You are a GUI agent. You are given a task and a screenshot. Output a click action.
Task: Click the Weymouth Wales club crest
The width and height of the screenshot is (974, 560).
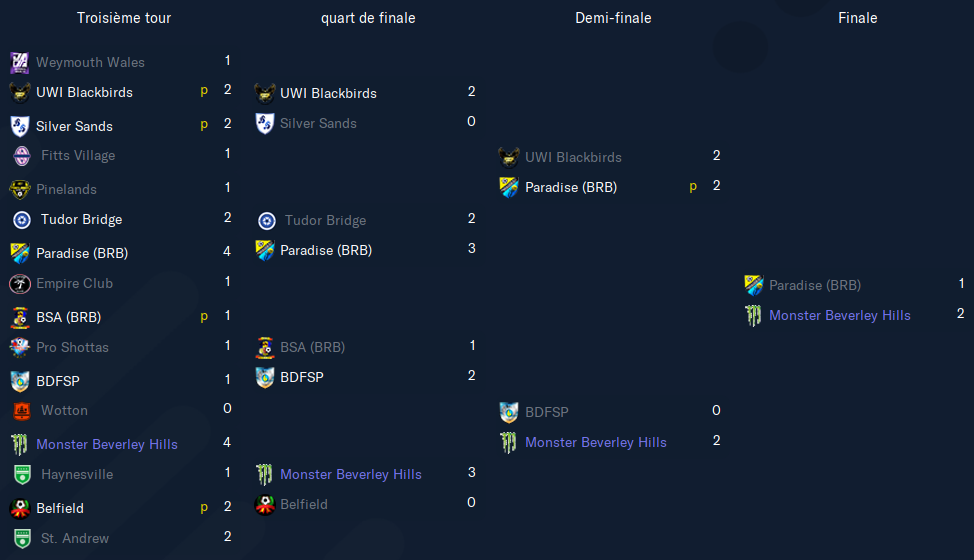pyautogui.click(x=20, y=62)
